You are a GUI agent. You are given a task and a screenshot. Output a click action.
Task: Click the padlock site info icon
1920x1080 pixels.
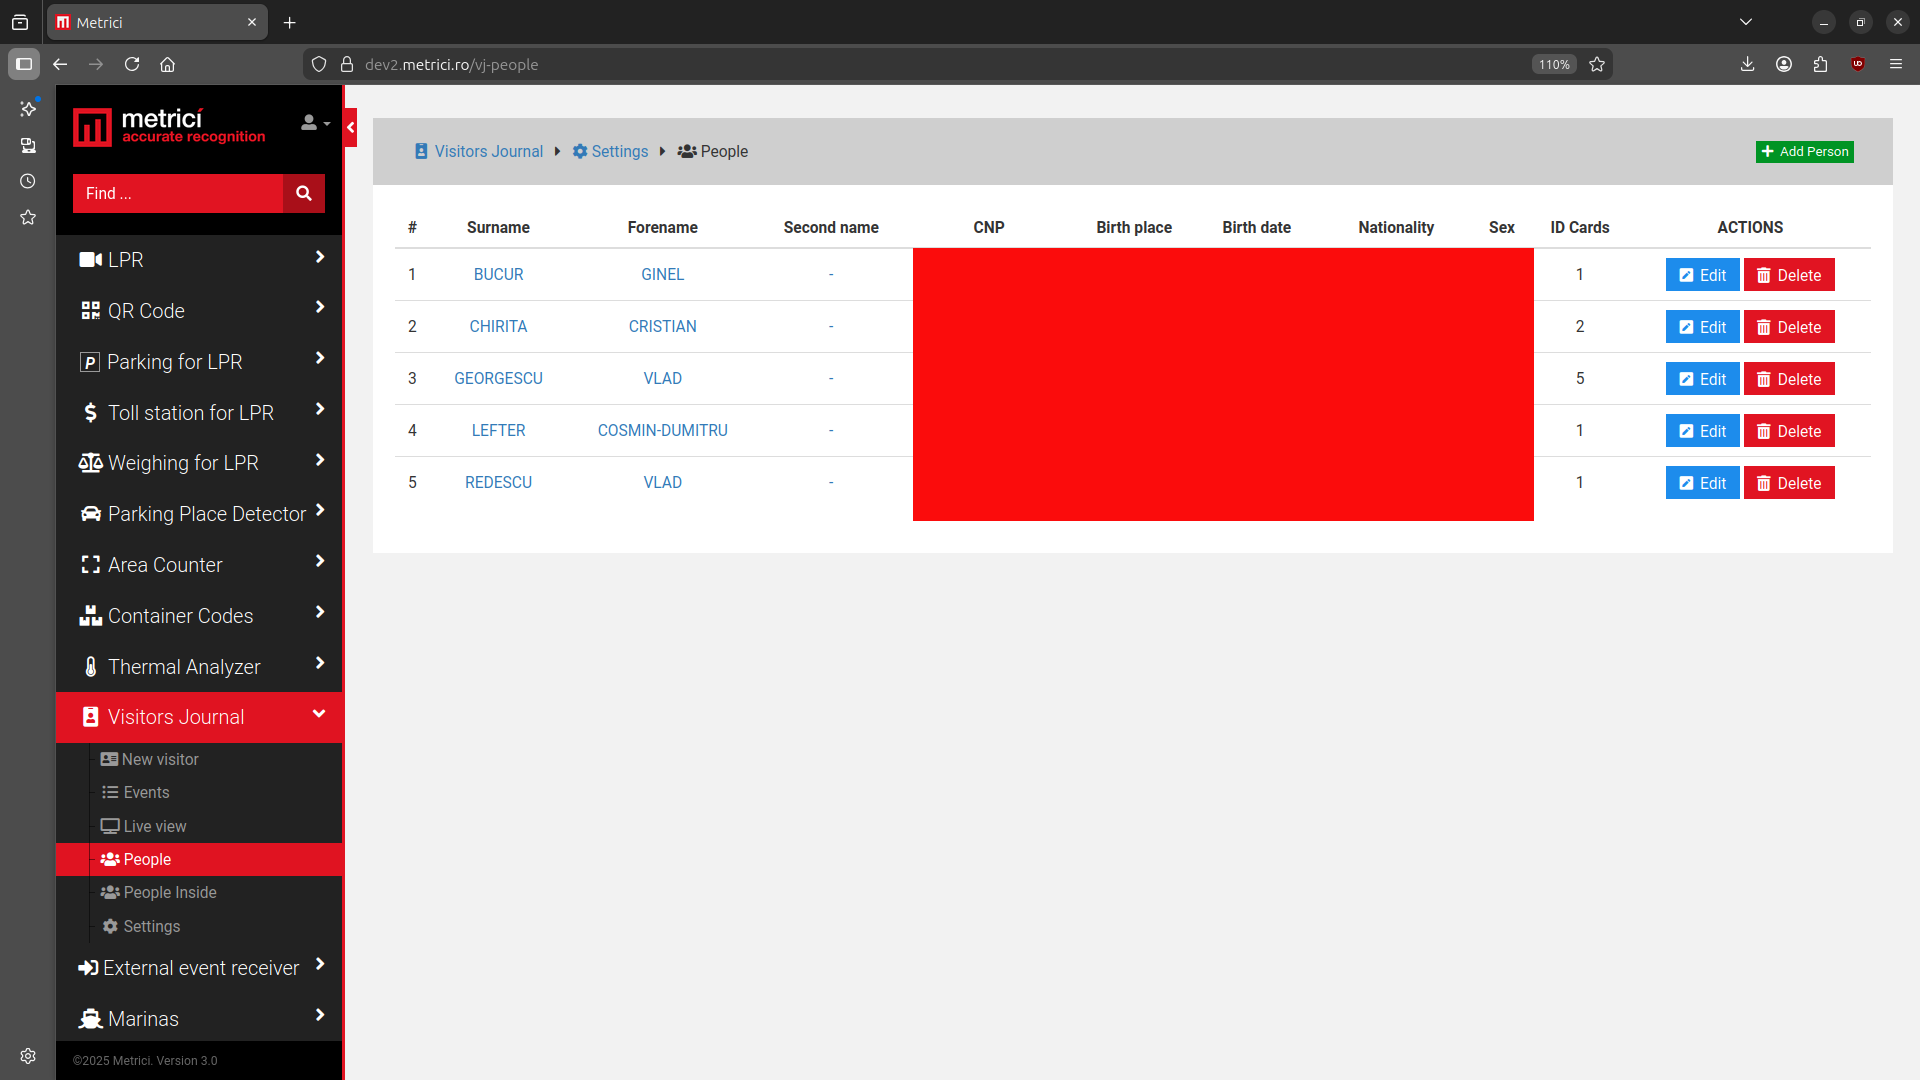click(347, 64)
